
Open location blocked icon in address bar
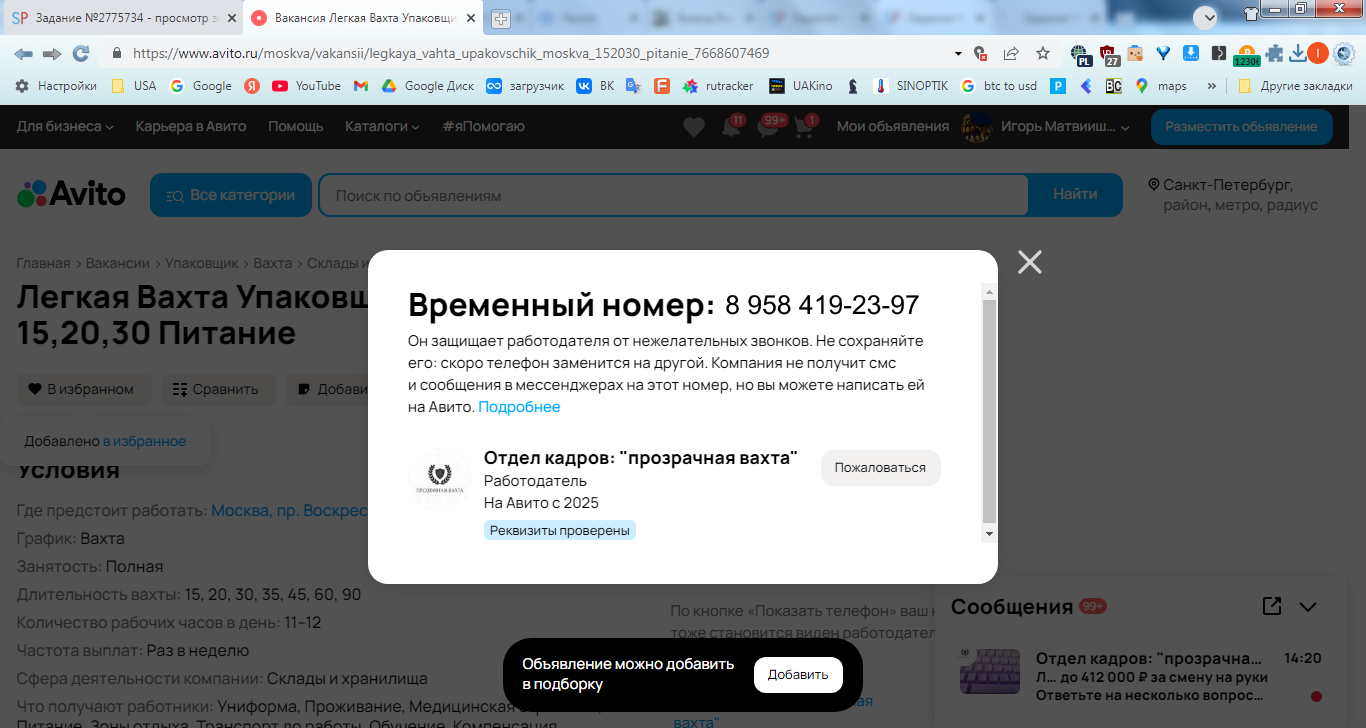point(981,53)
